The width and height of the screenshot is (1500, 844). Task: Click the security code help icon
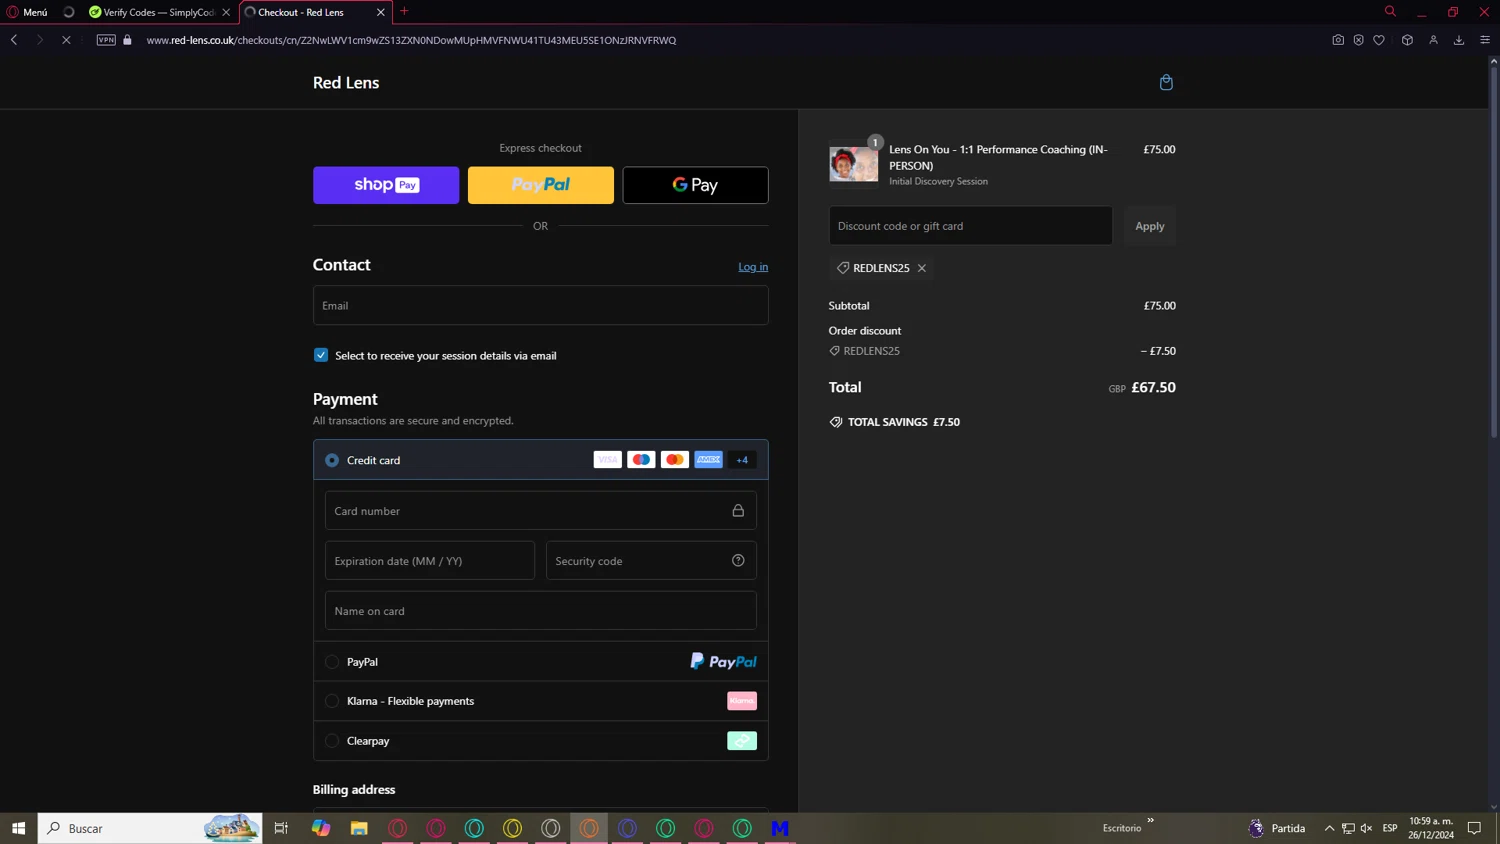click(x=738, y=560)
